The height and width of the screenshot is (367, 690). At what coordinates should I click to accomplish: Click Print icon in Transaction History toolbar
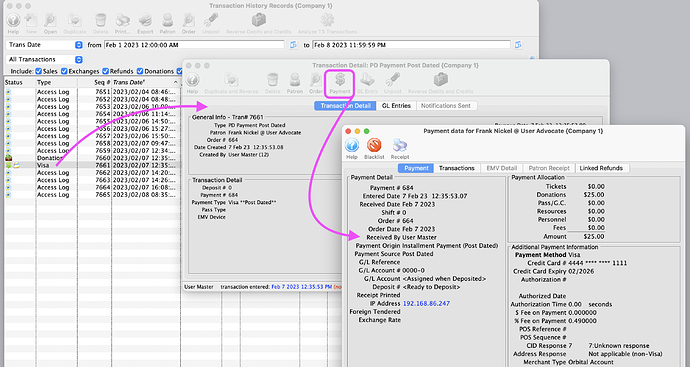click(x=122, y=20)
